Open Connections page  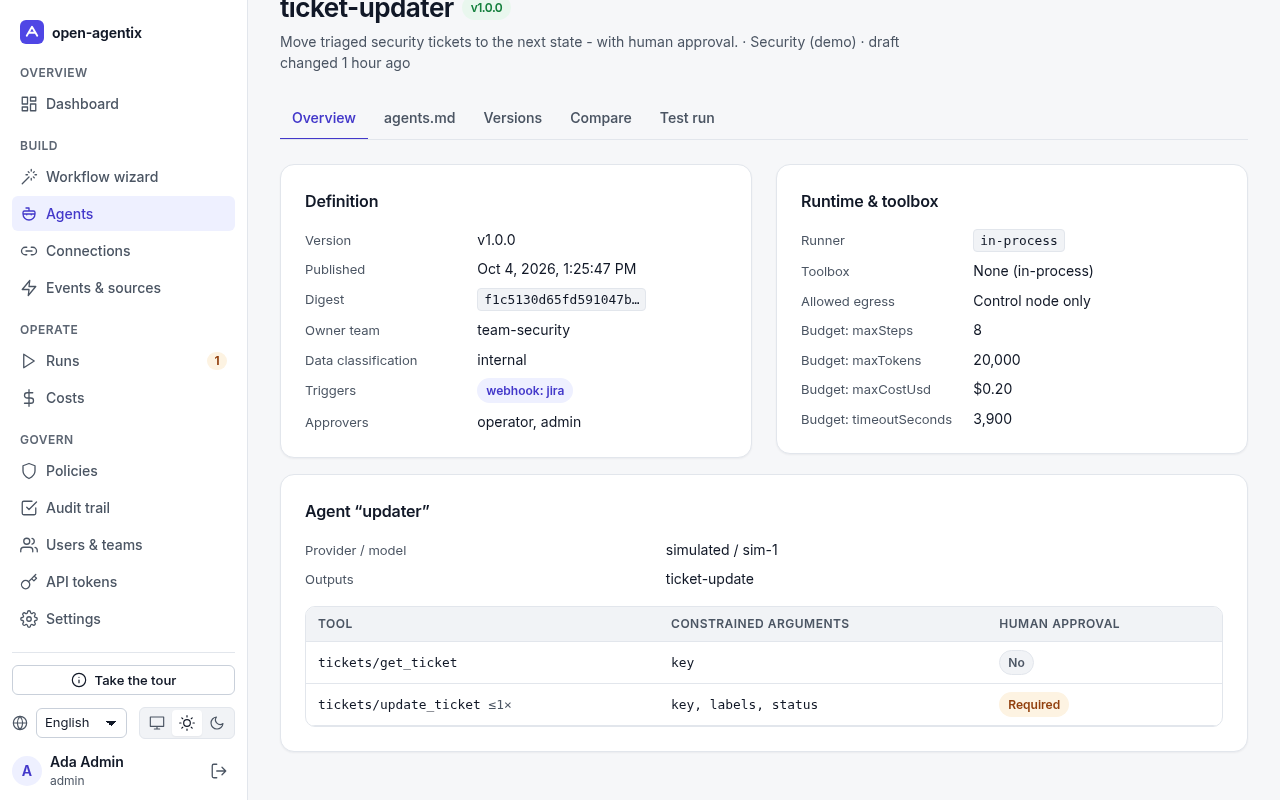[x=123, y=251]
